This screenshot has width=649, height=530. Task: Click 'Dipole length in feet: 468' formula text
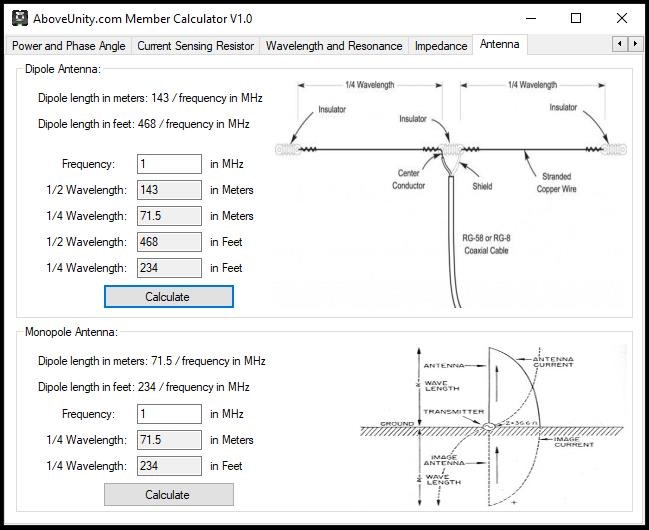tap(144, 124)
